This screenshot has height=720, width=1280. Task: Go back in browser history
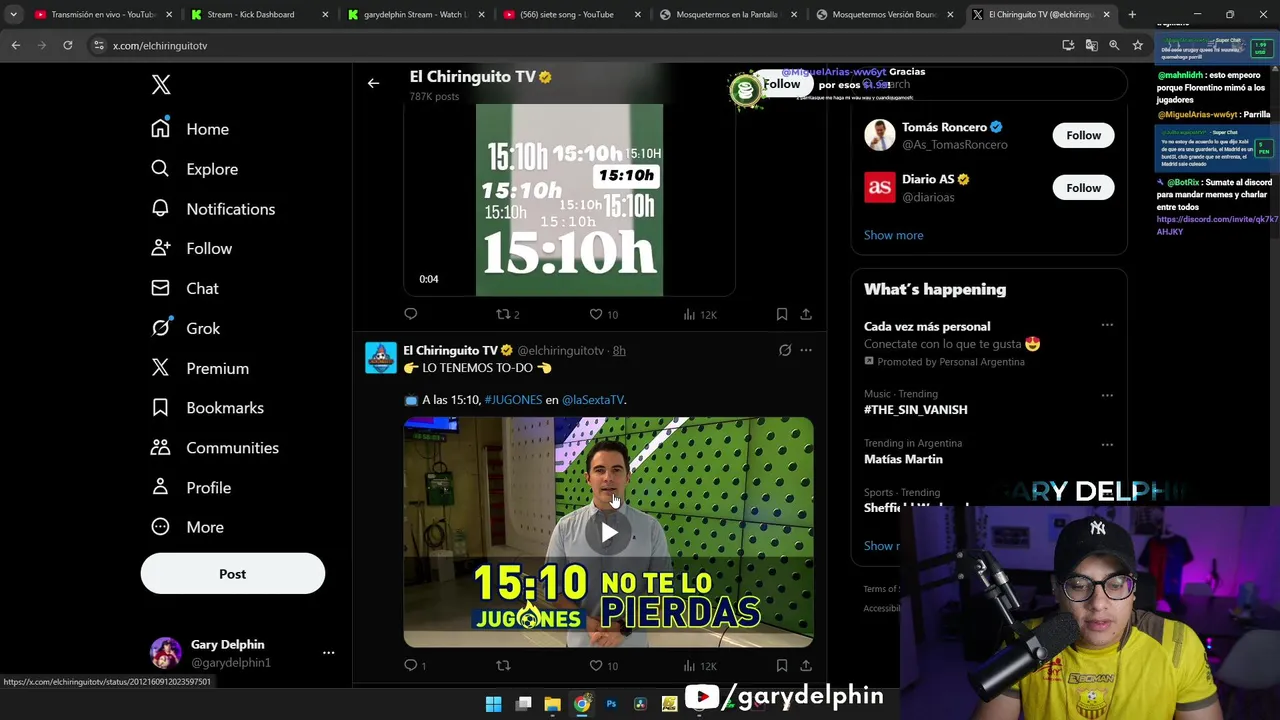click(x=16, y=45)
